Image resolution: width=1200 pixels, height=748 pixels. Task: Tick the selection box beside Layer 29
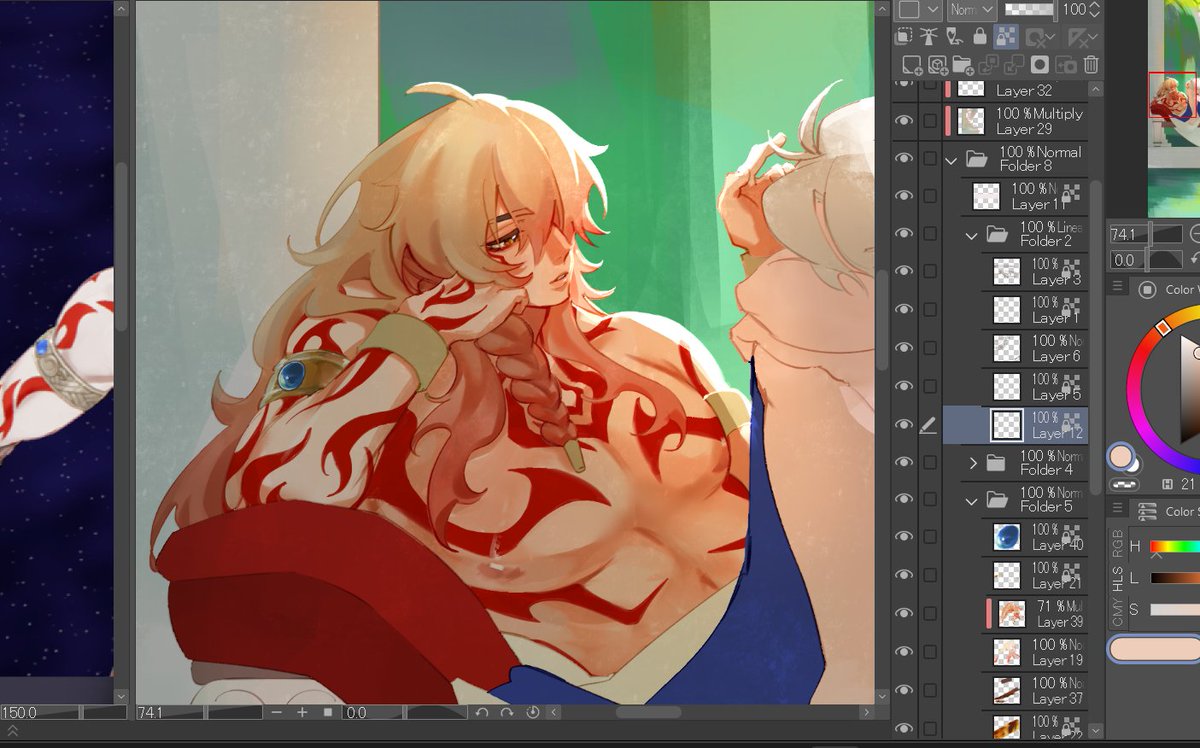click(x=930, y=121)
